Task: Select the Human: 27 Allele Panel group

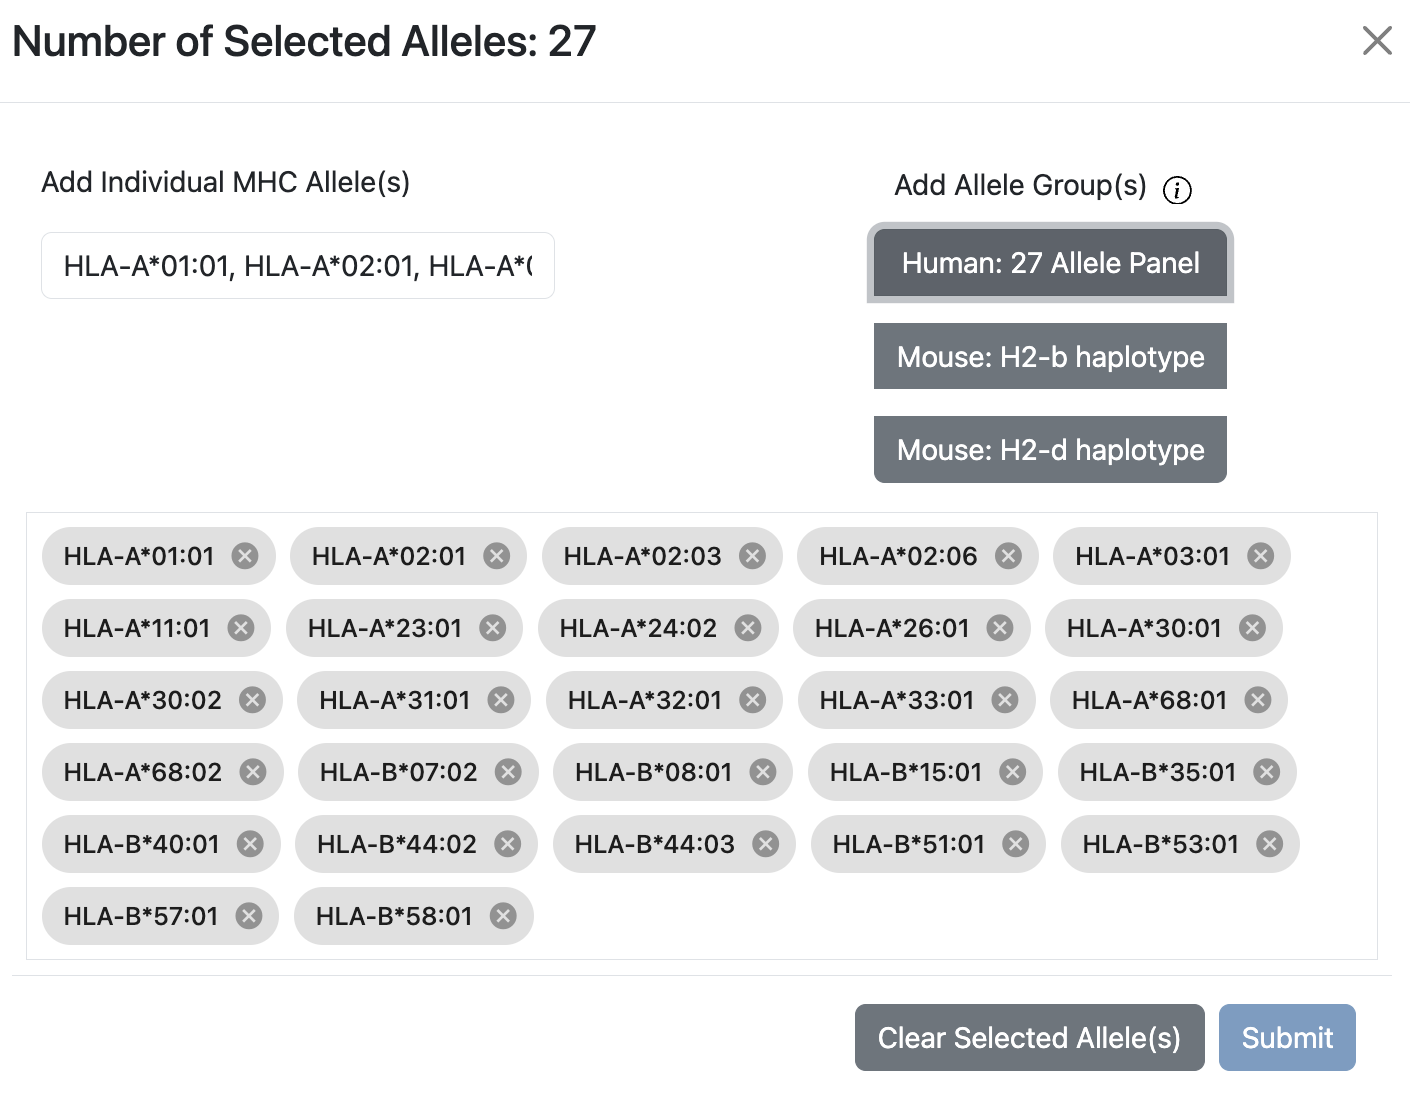Action: point(1050,263)
